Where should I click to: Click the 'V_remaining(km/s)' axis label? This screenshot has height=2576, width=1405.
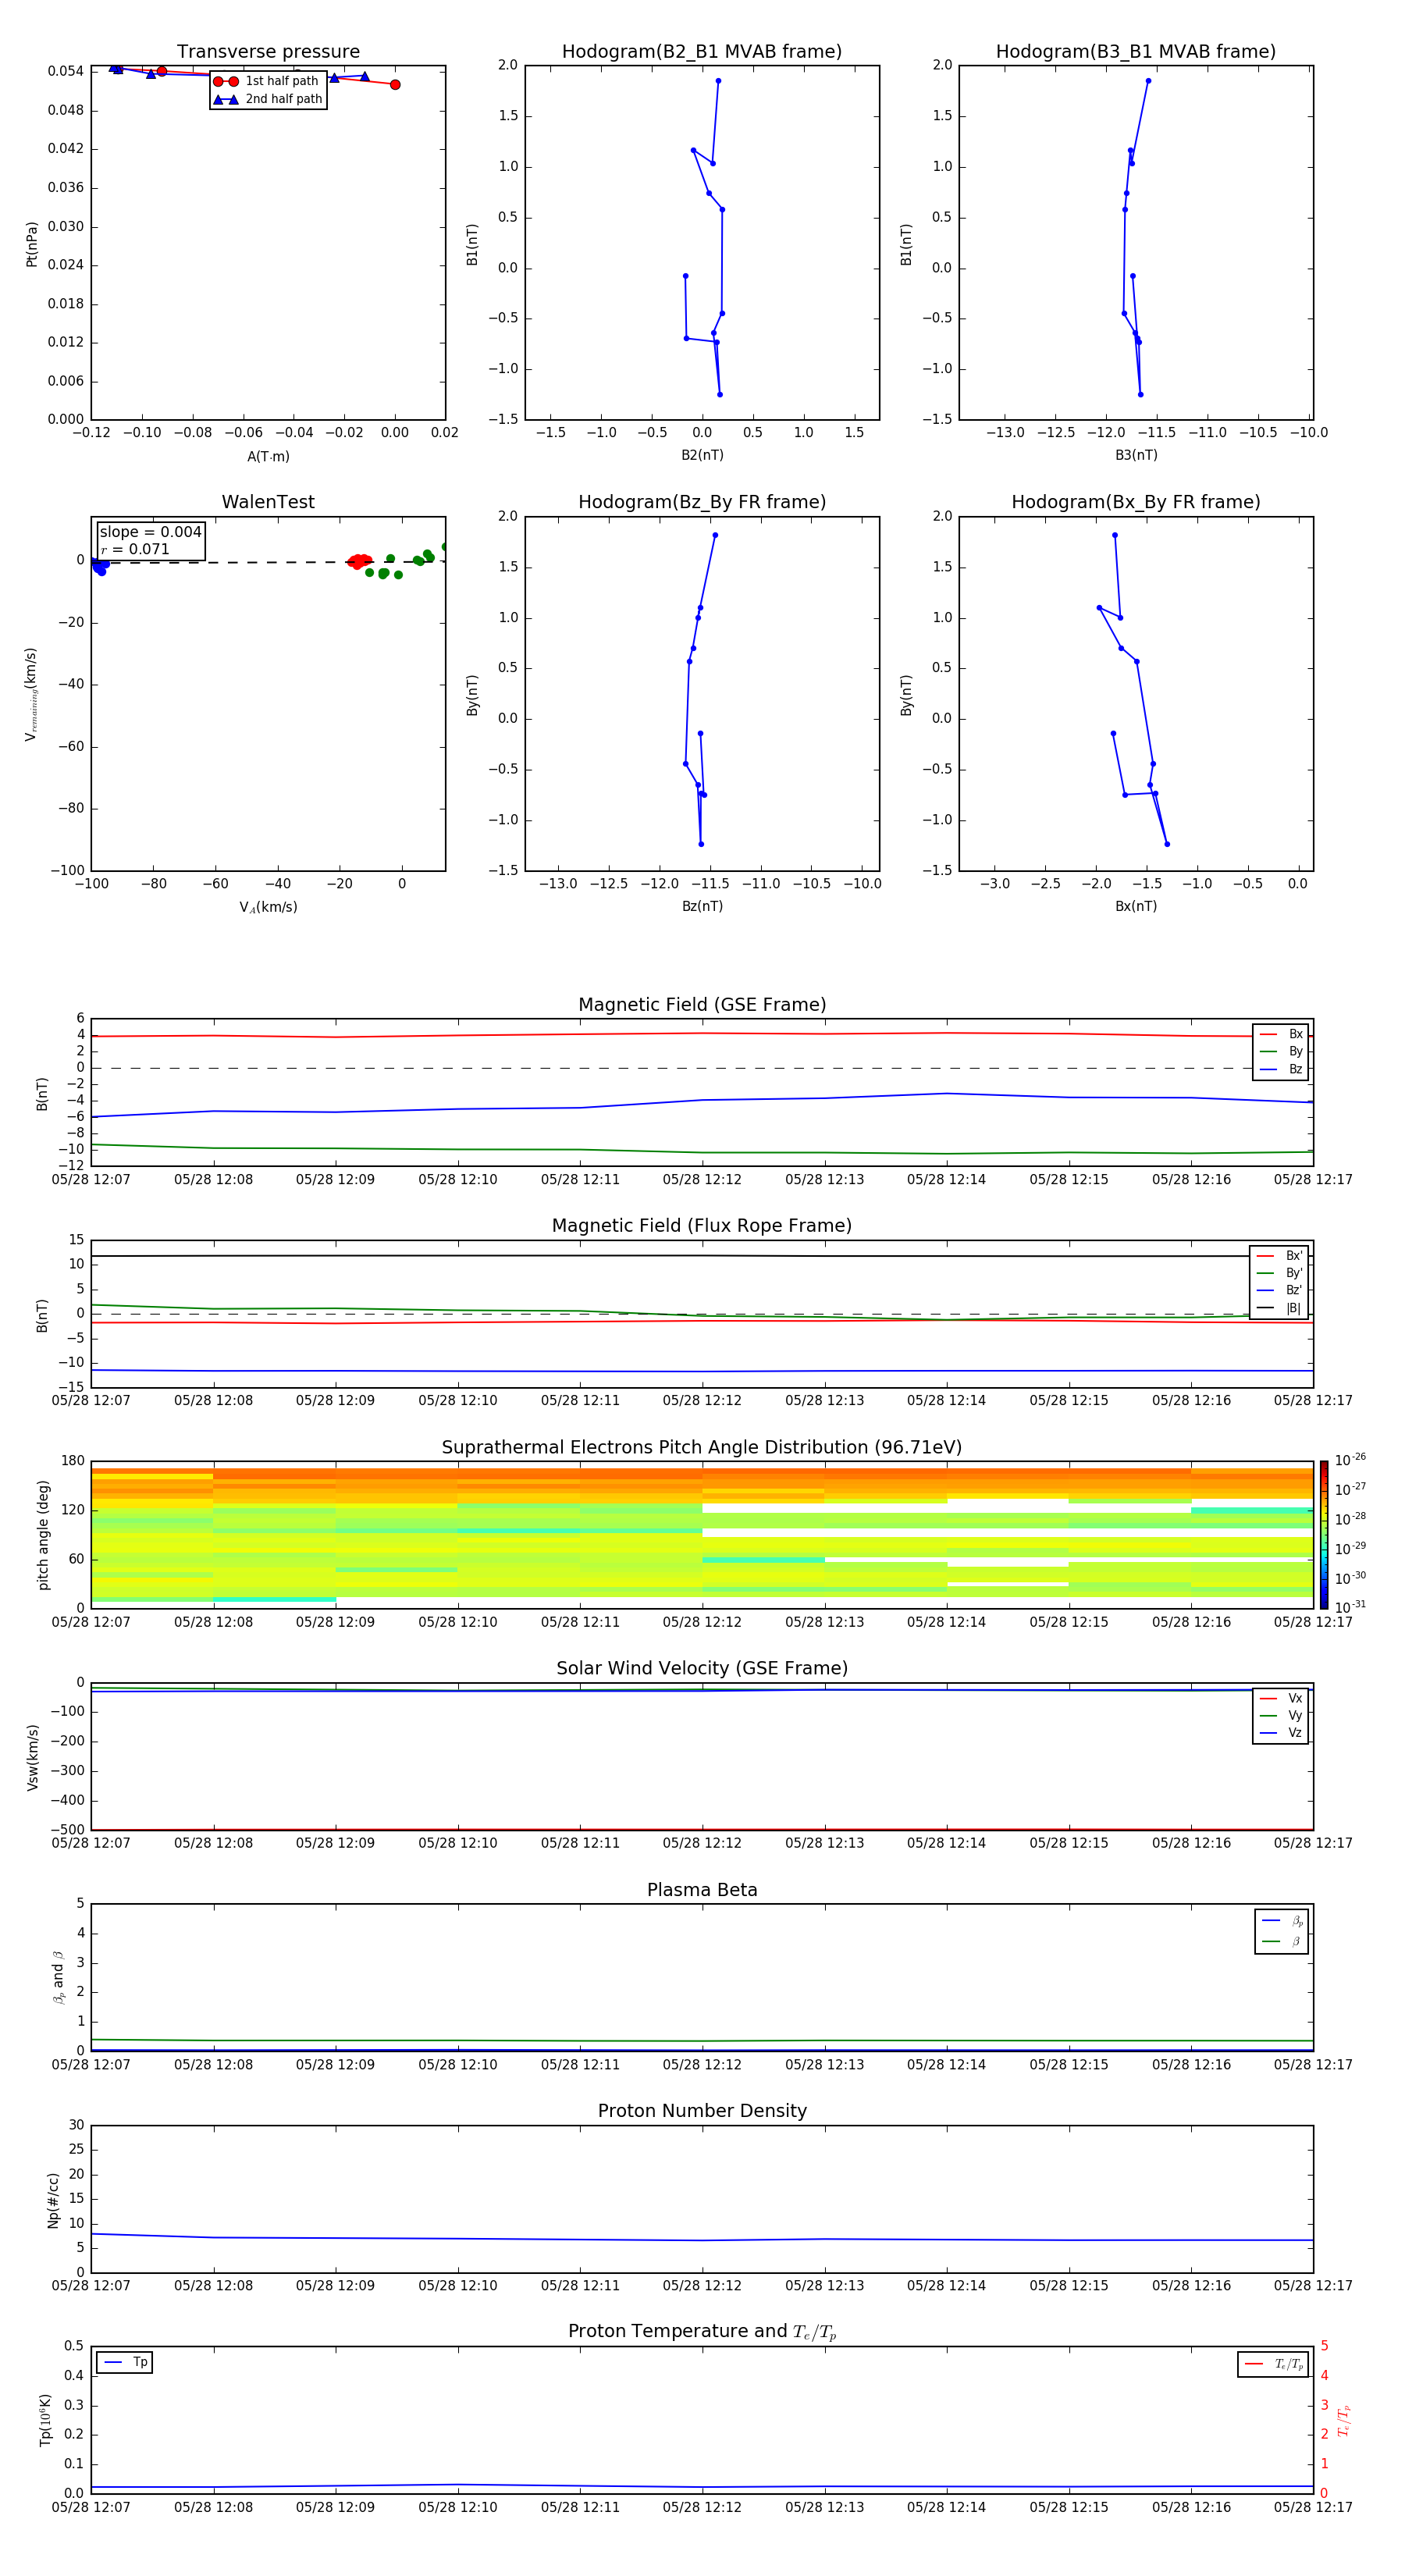click(x=31, y=694)
